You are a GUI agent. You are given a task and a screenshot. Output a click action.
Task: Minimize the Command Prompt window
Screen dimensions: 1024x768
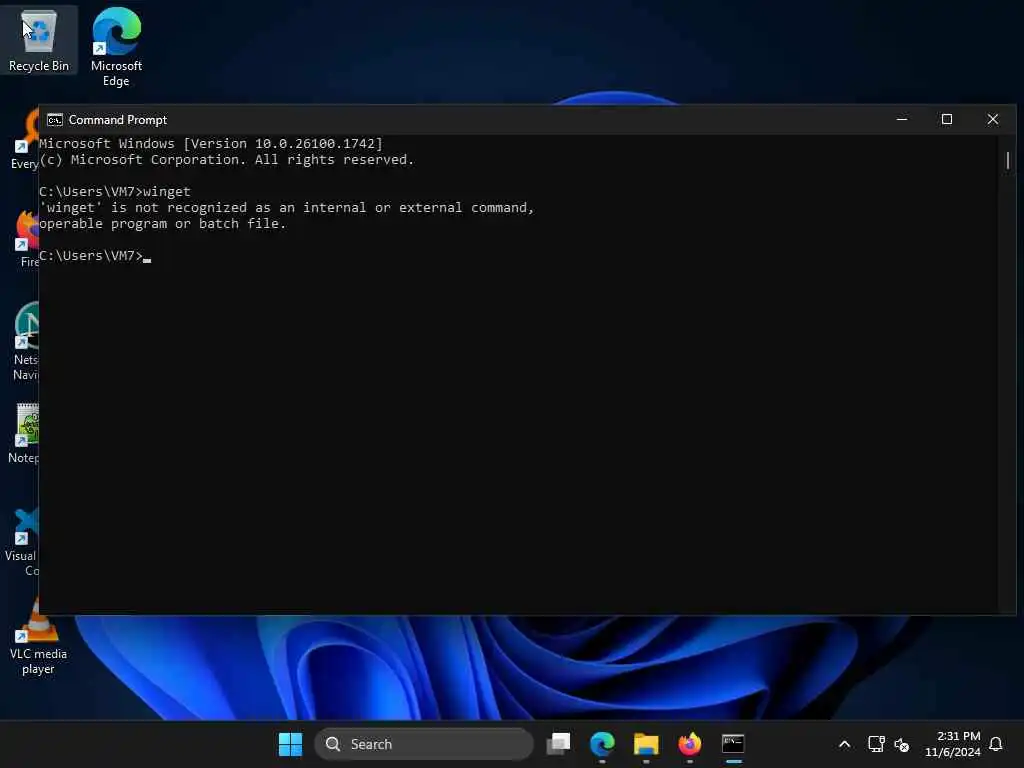pos(902,120)
